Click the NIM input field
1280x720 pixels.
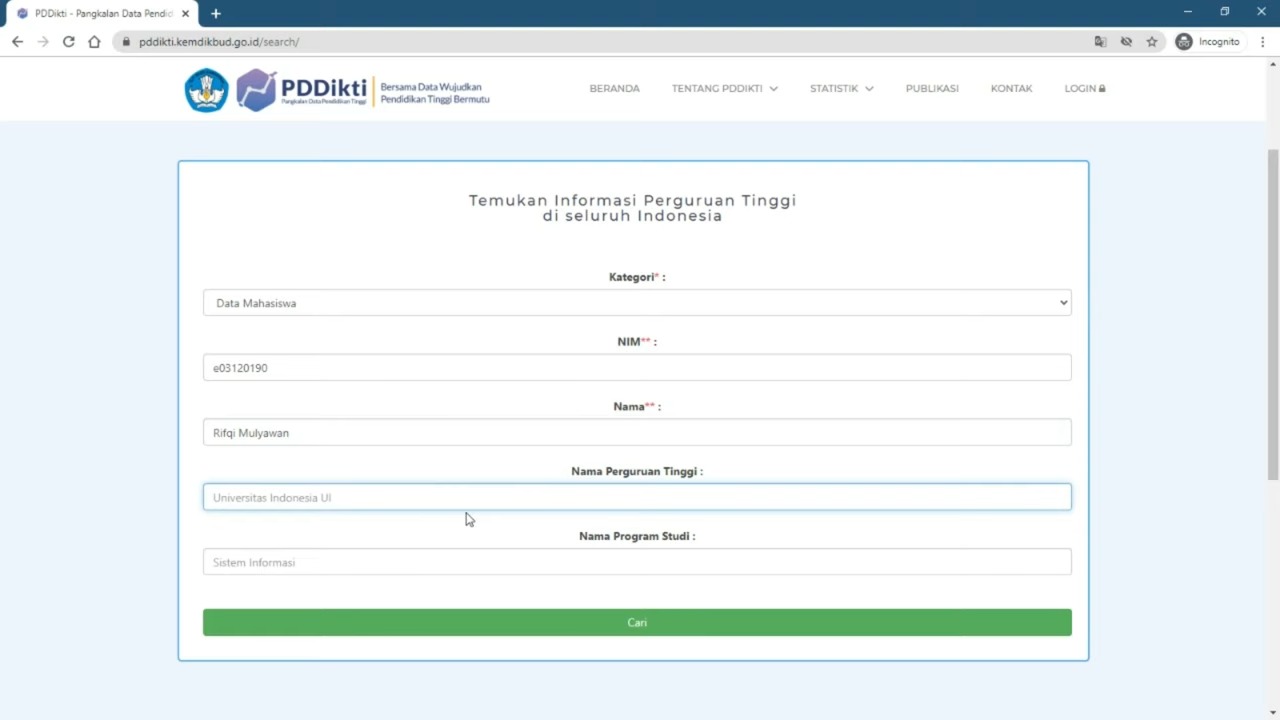[637, 368]
